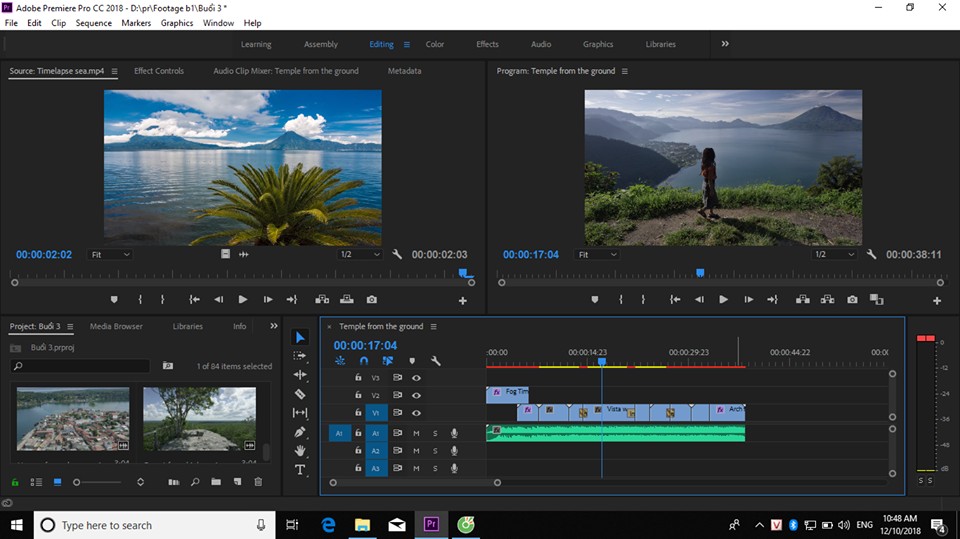Select the Slip tool
The image size is (960, 539).
point(300,413)
